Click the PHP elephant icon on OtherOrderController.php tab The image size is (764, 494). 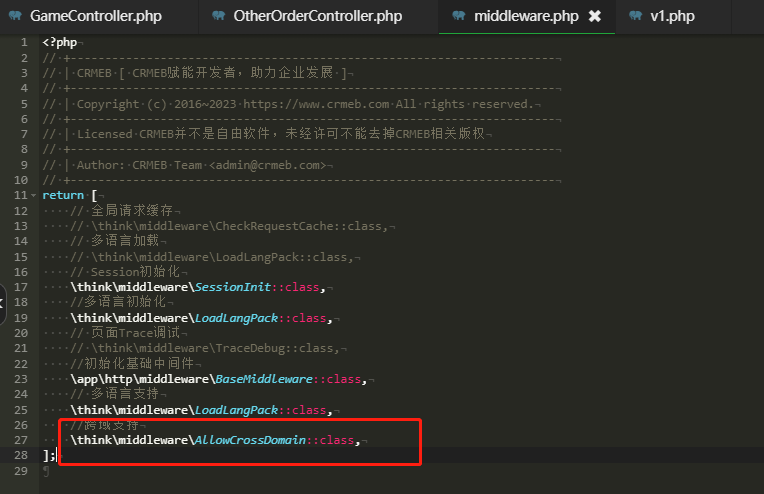click(219, 16)
